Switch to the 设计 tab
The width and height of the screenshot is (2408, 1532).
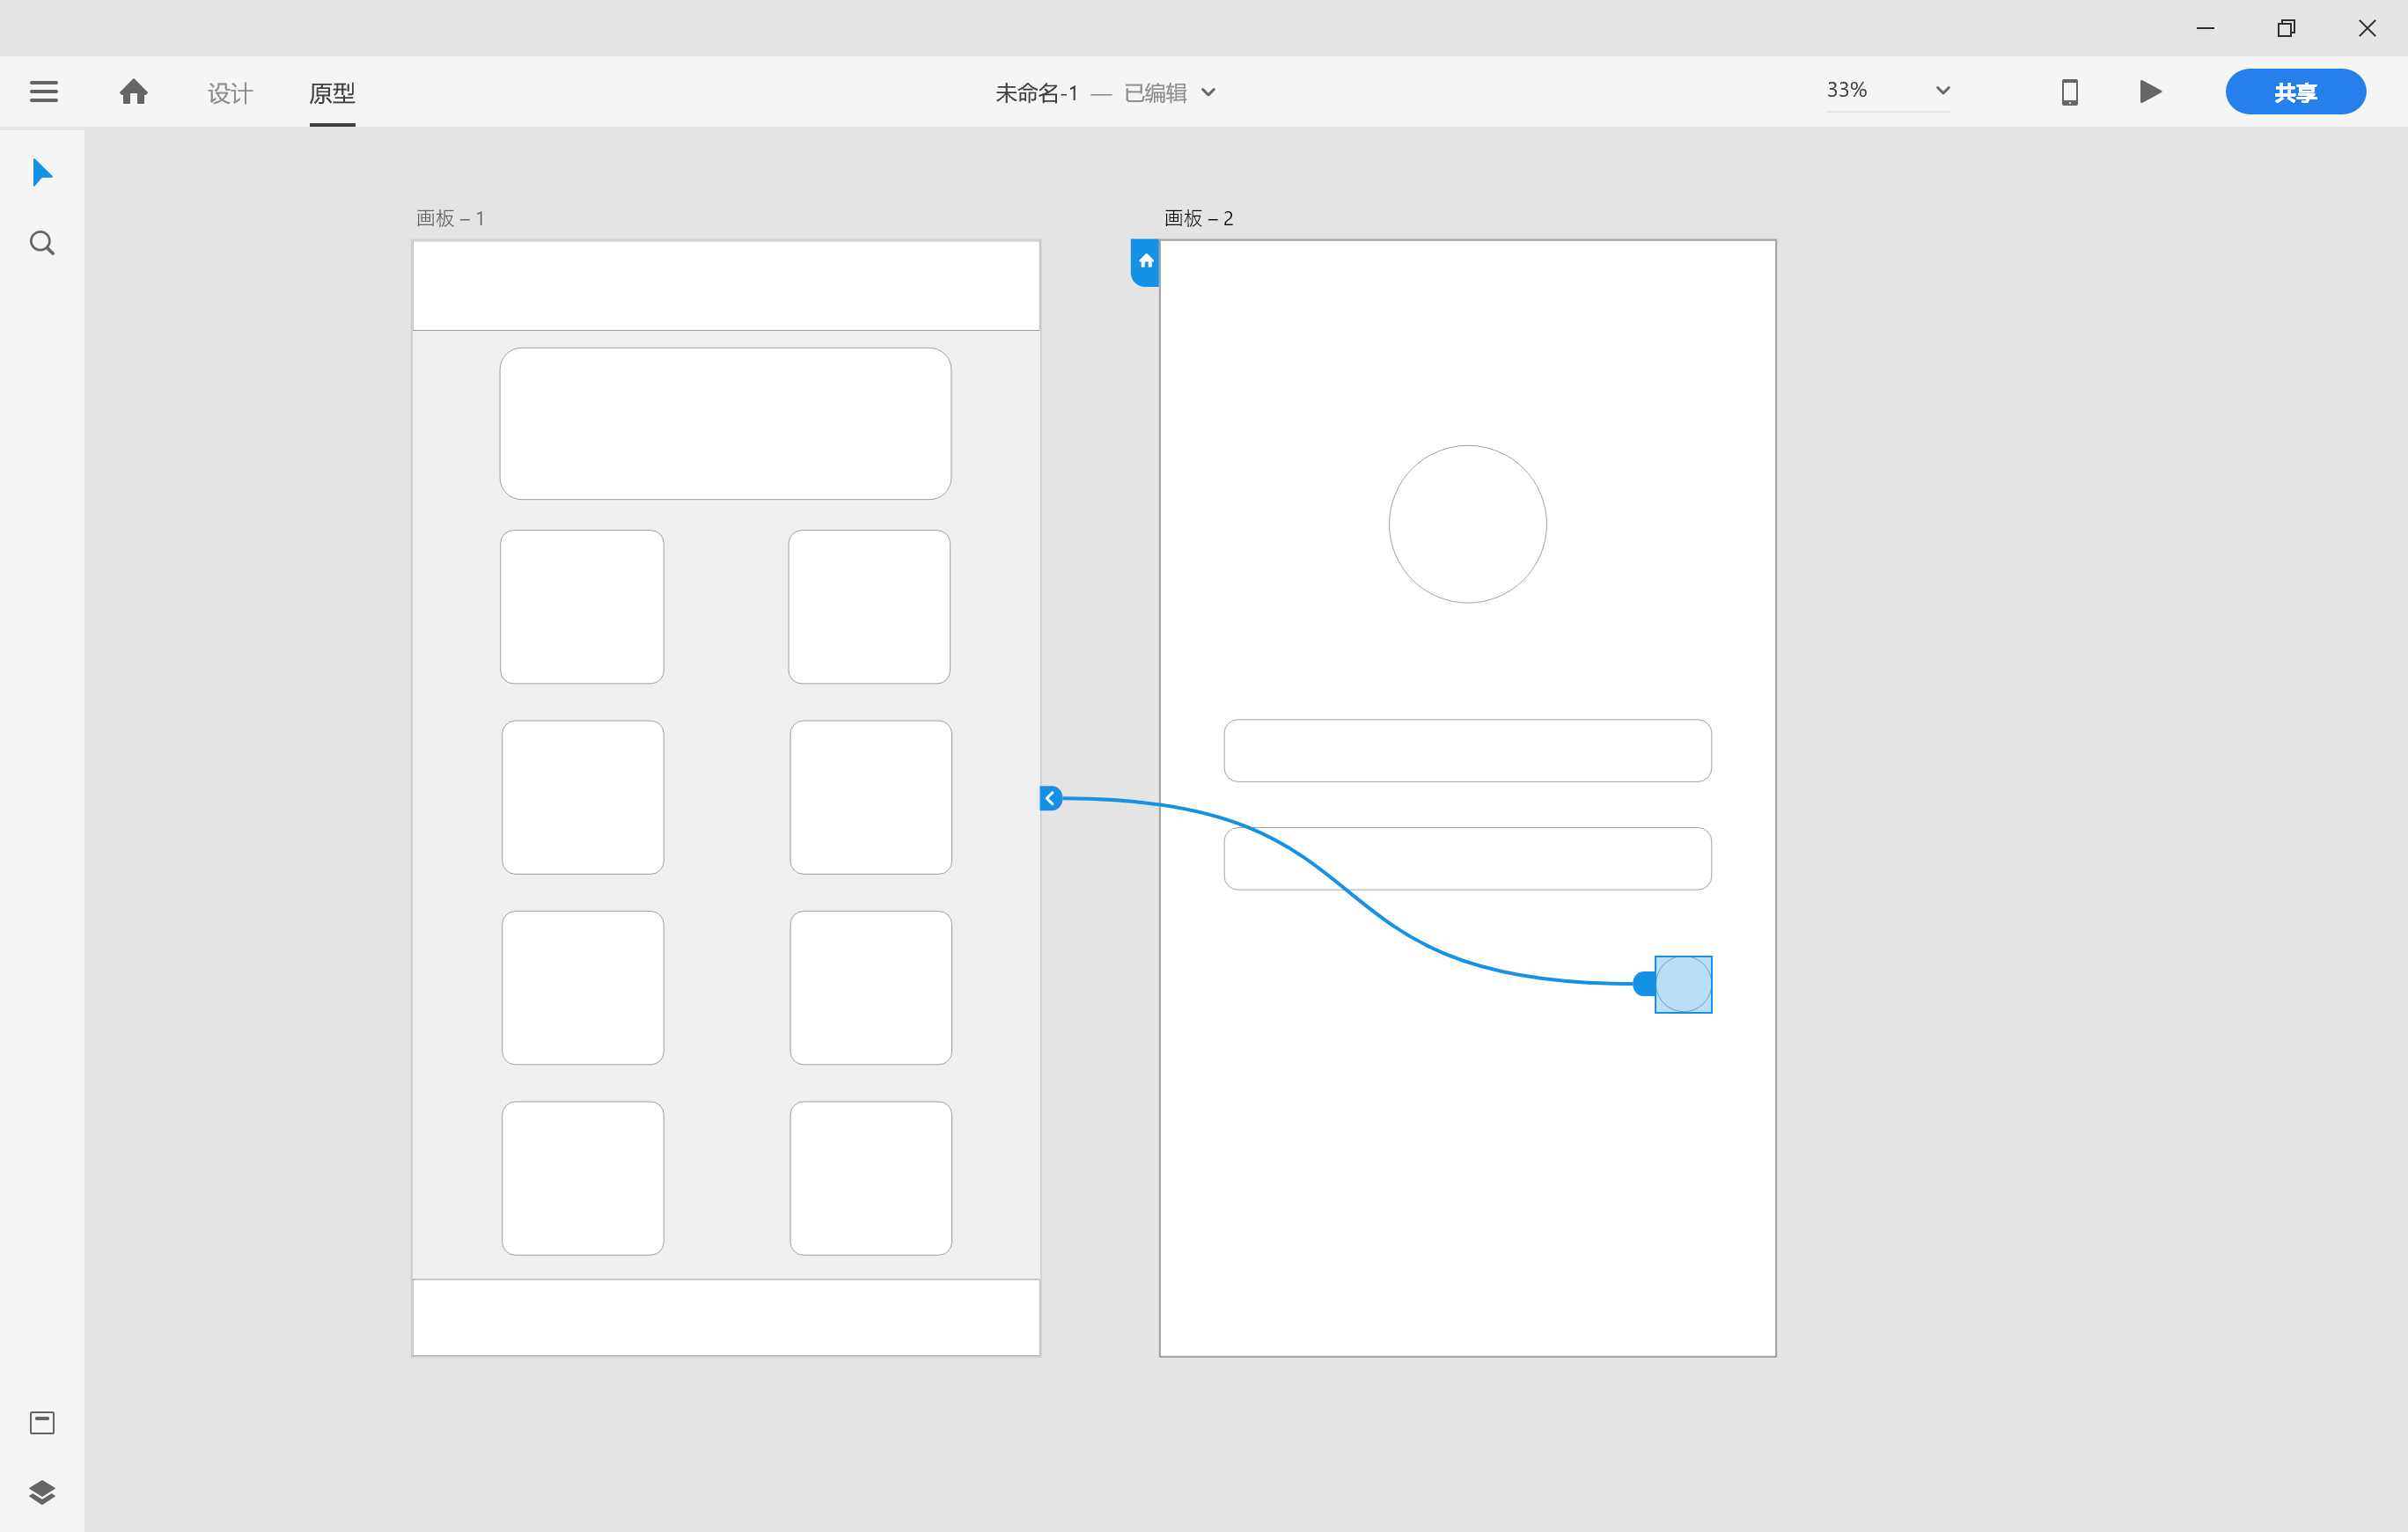point(230,93)
